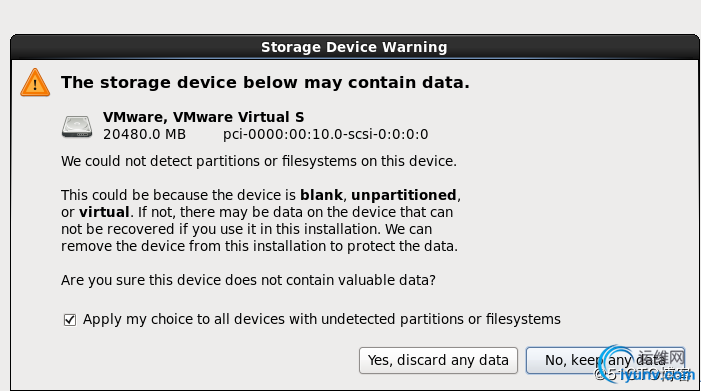Click the 'could not detect partitions' sentence

259,161
